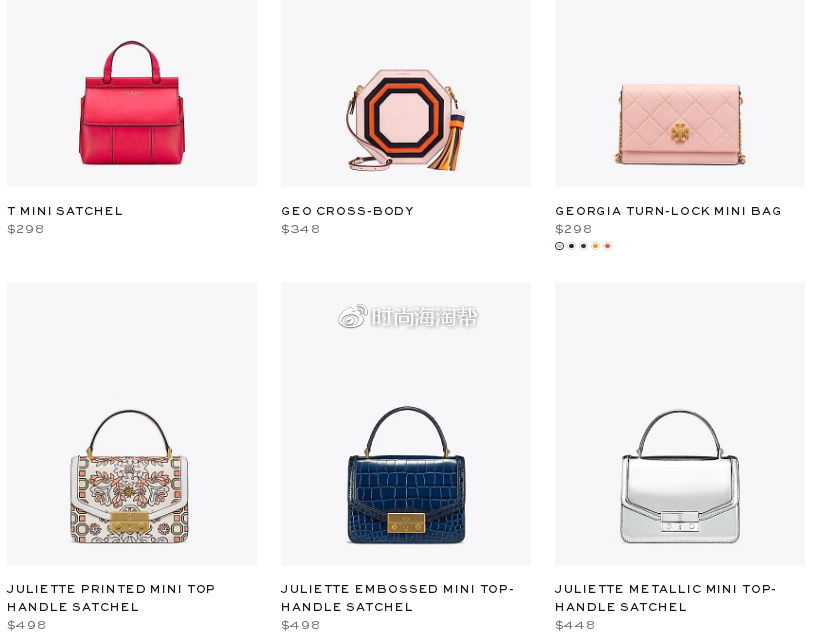The height and width of the screenshot is (634, 819).
Task: Choose the navy color swatch
Action: coord(583,246)
